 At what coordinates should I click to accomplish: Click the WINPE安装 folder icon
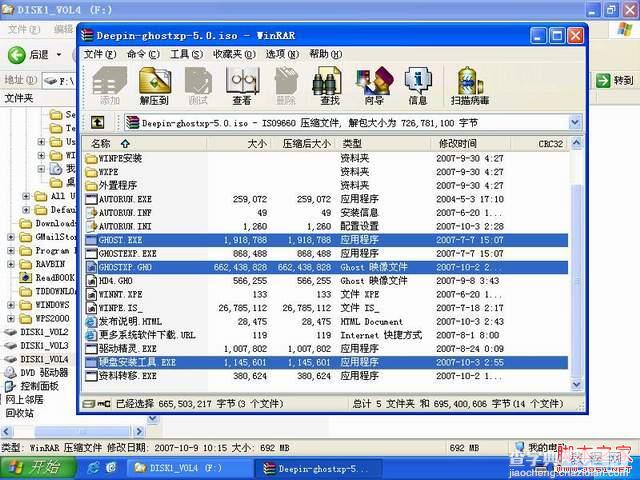tap(91, 158)
